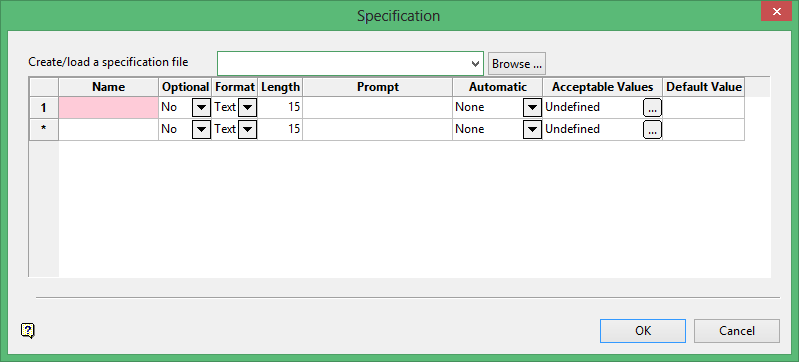
Task: Open Acceptable Values ellipsis in row 1
Action: [x=652, y=108]
